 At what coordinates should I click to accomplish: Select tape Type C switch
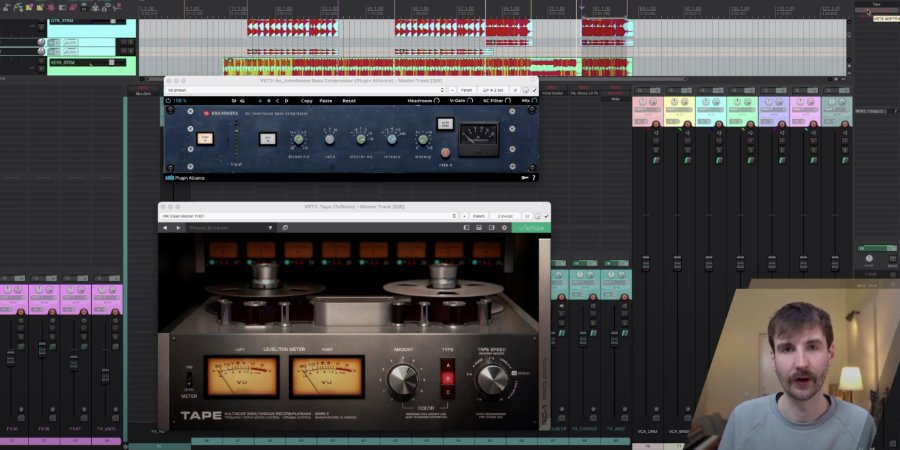click(x=448, y=391)
